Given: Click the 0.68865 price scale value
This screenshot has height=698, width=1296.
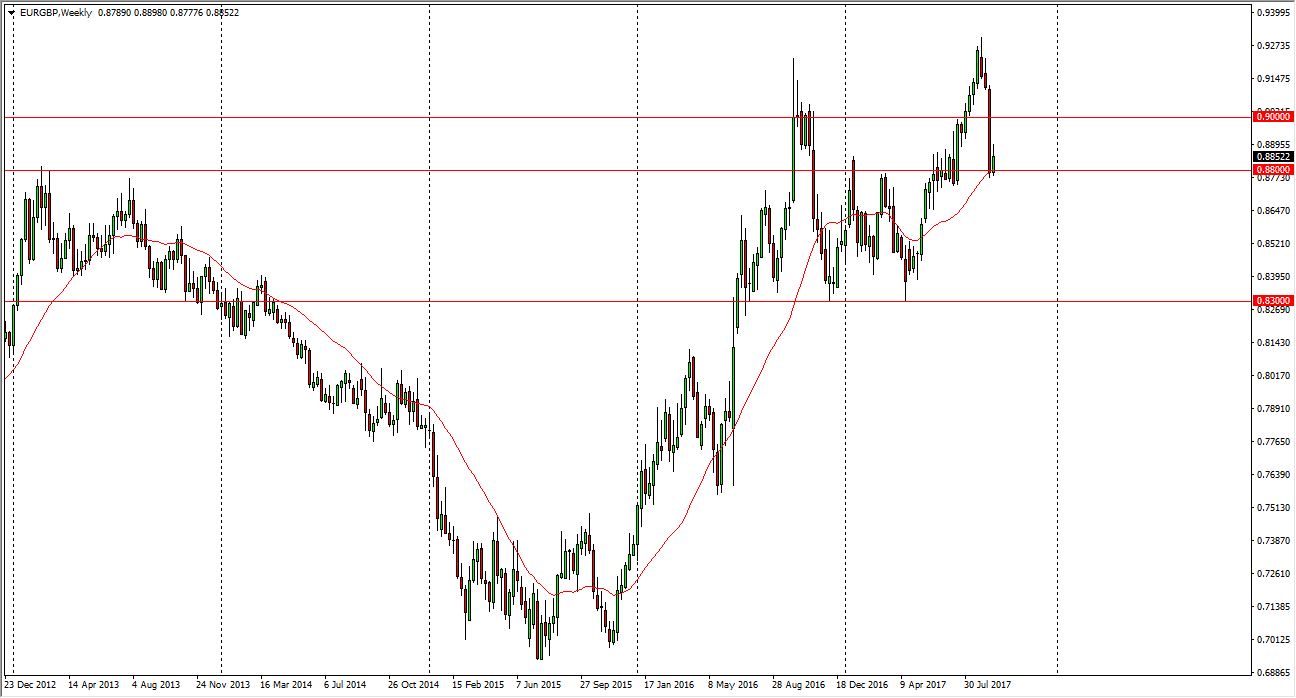Looking at the screenshot, I should [1272, 672].
